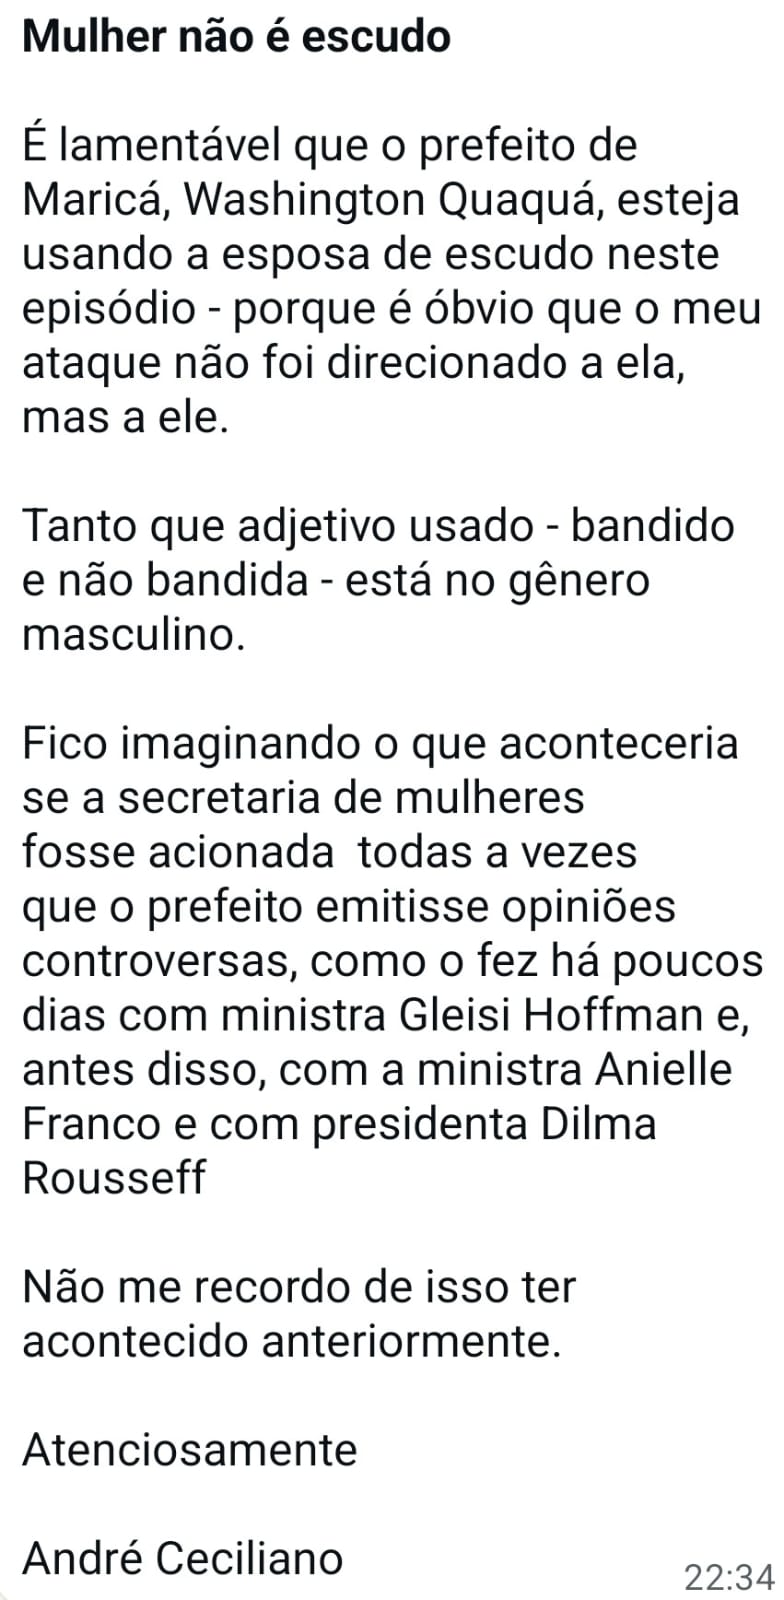The image size is (784, 1600).
Task: Click the name "Anielle" in the message
Action: click(664, 1069)
